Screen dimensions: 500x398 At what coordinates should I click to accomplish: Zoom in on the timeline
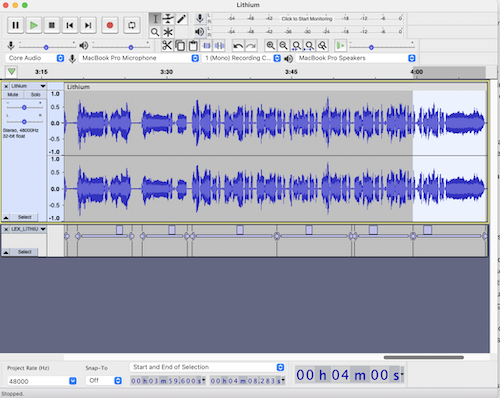pos(270,45)
